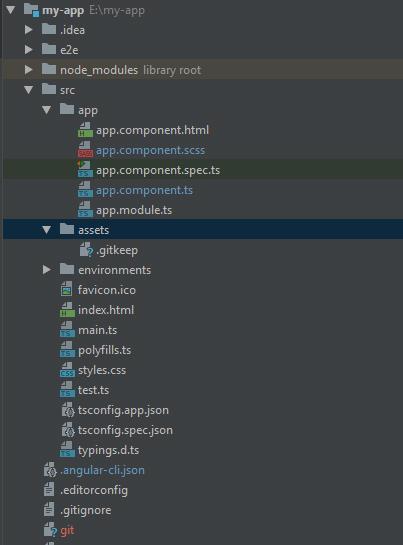Click the environments folder icon

67,269
